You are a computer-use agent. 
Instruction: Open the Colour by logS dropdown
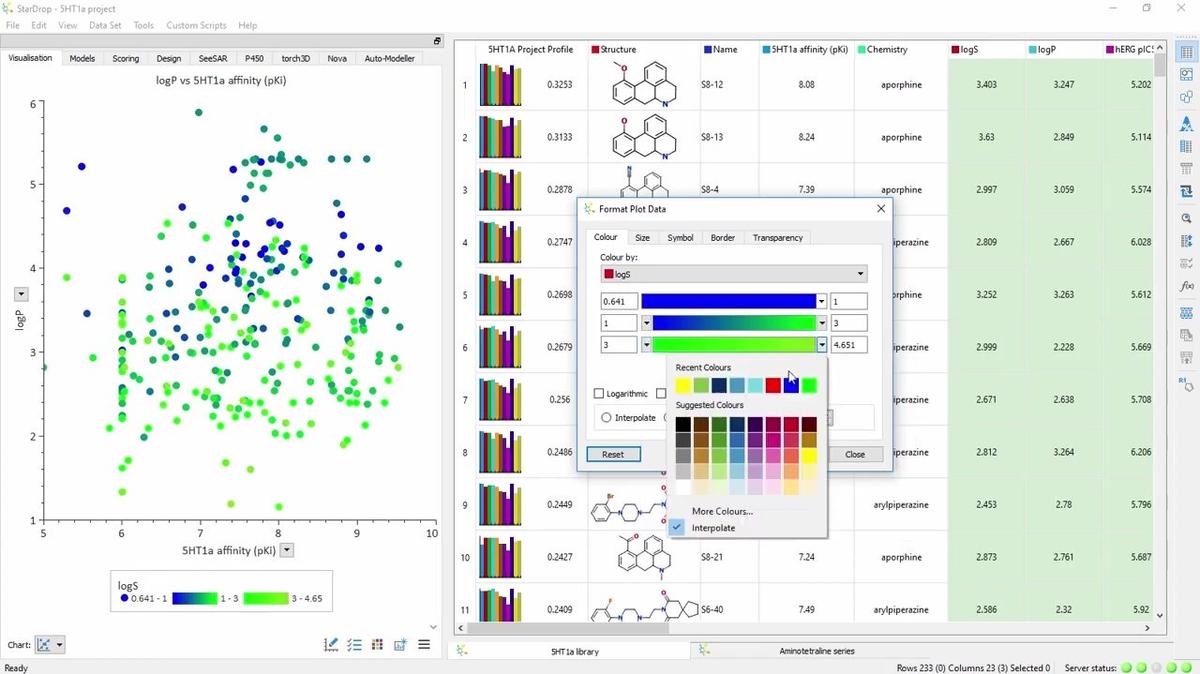pyautogui.click(x=734, y=274)
